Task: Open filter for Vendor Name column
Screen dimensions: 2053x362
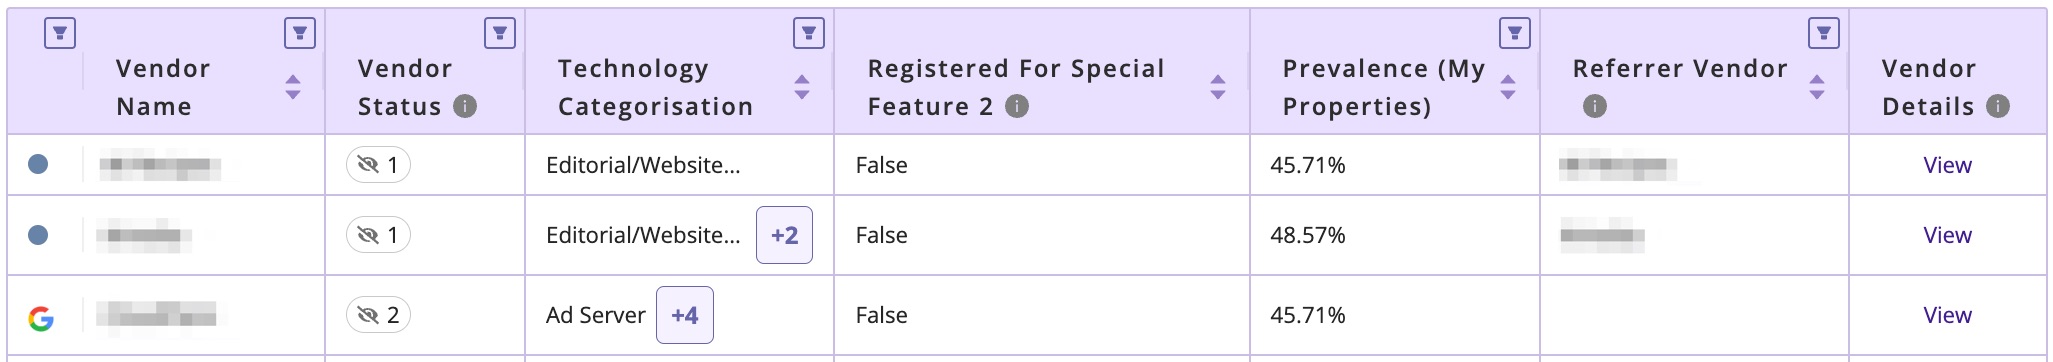Action: pos(300,33)
